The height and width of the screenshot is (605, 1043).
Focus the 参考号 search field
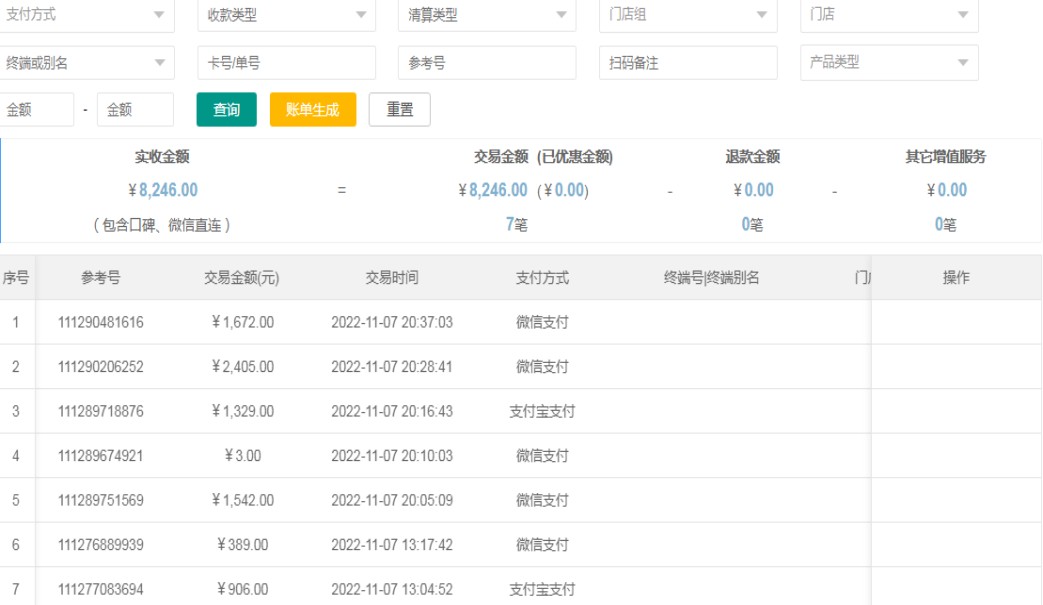(487, 63)
